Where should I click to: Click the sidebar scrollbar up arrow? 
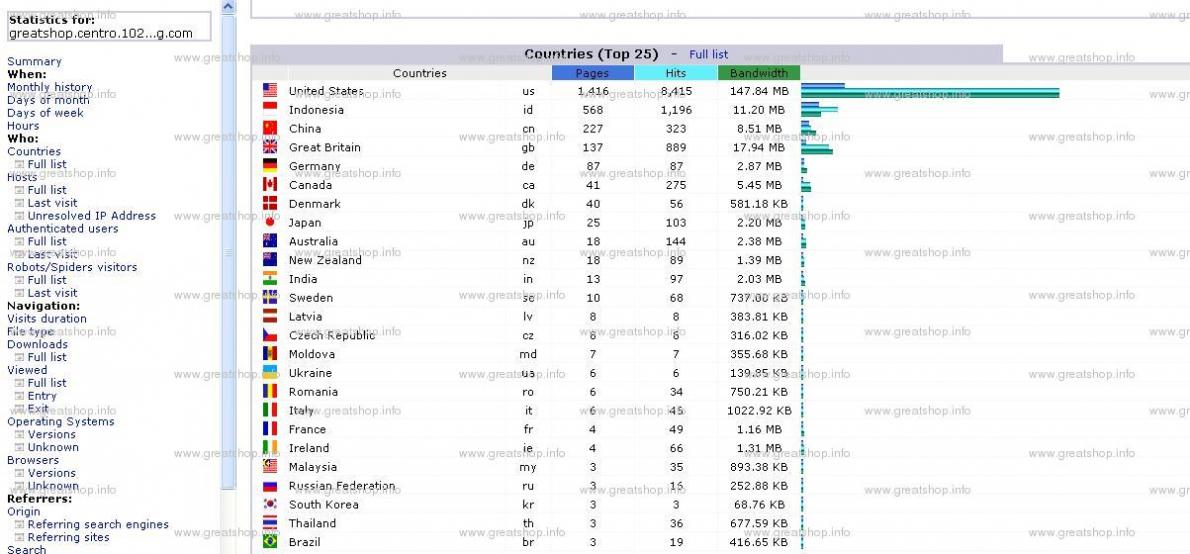tap(228, 7)
